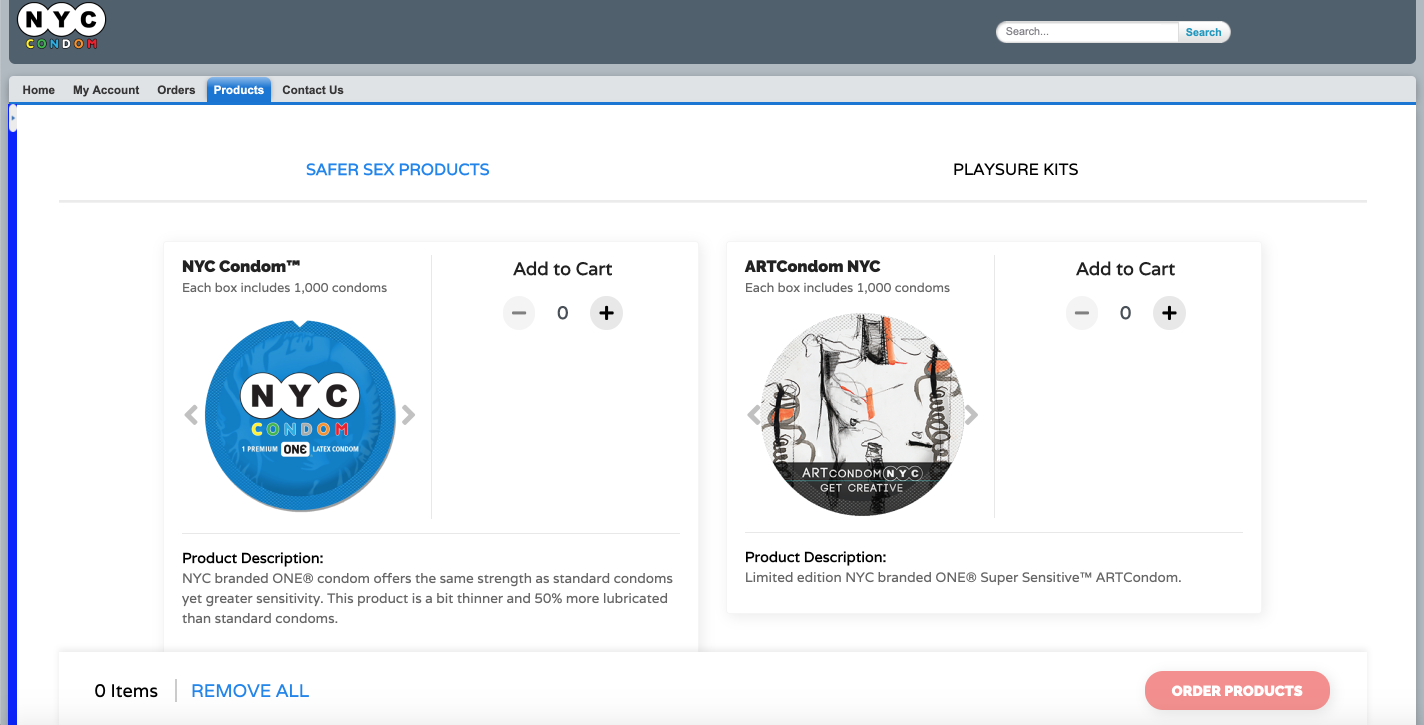Switch to Safer Sex Products category
Viewport: 1424px width, 725px height.
[x=398, y=170]
